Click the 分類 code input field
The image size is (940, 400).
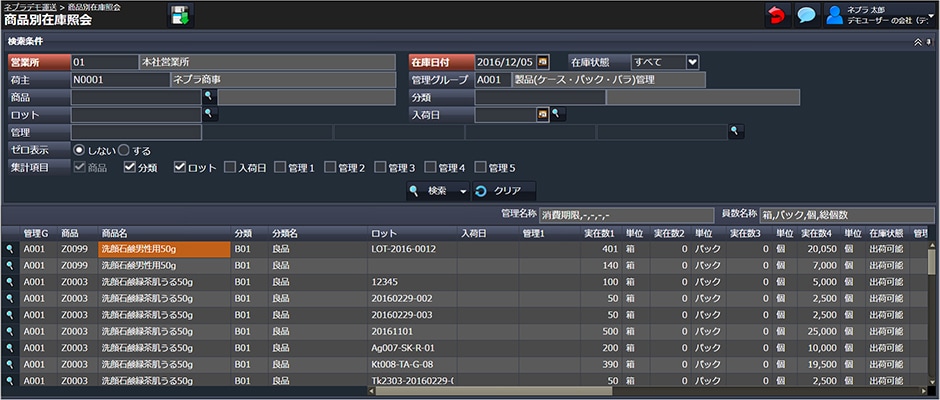click(540, 97)
